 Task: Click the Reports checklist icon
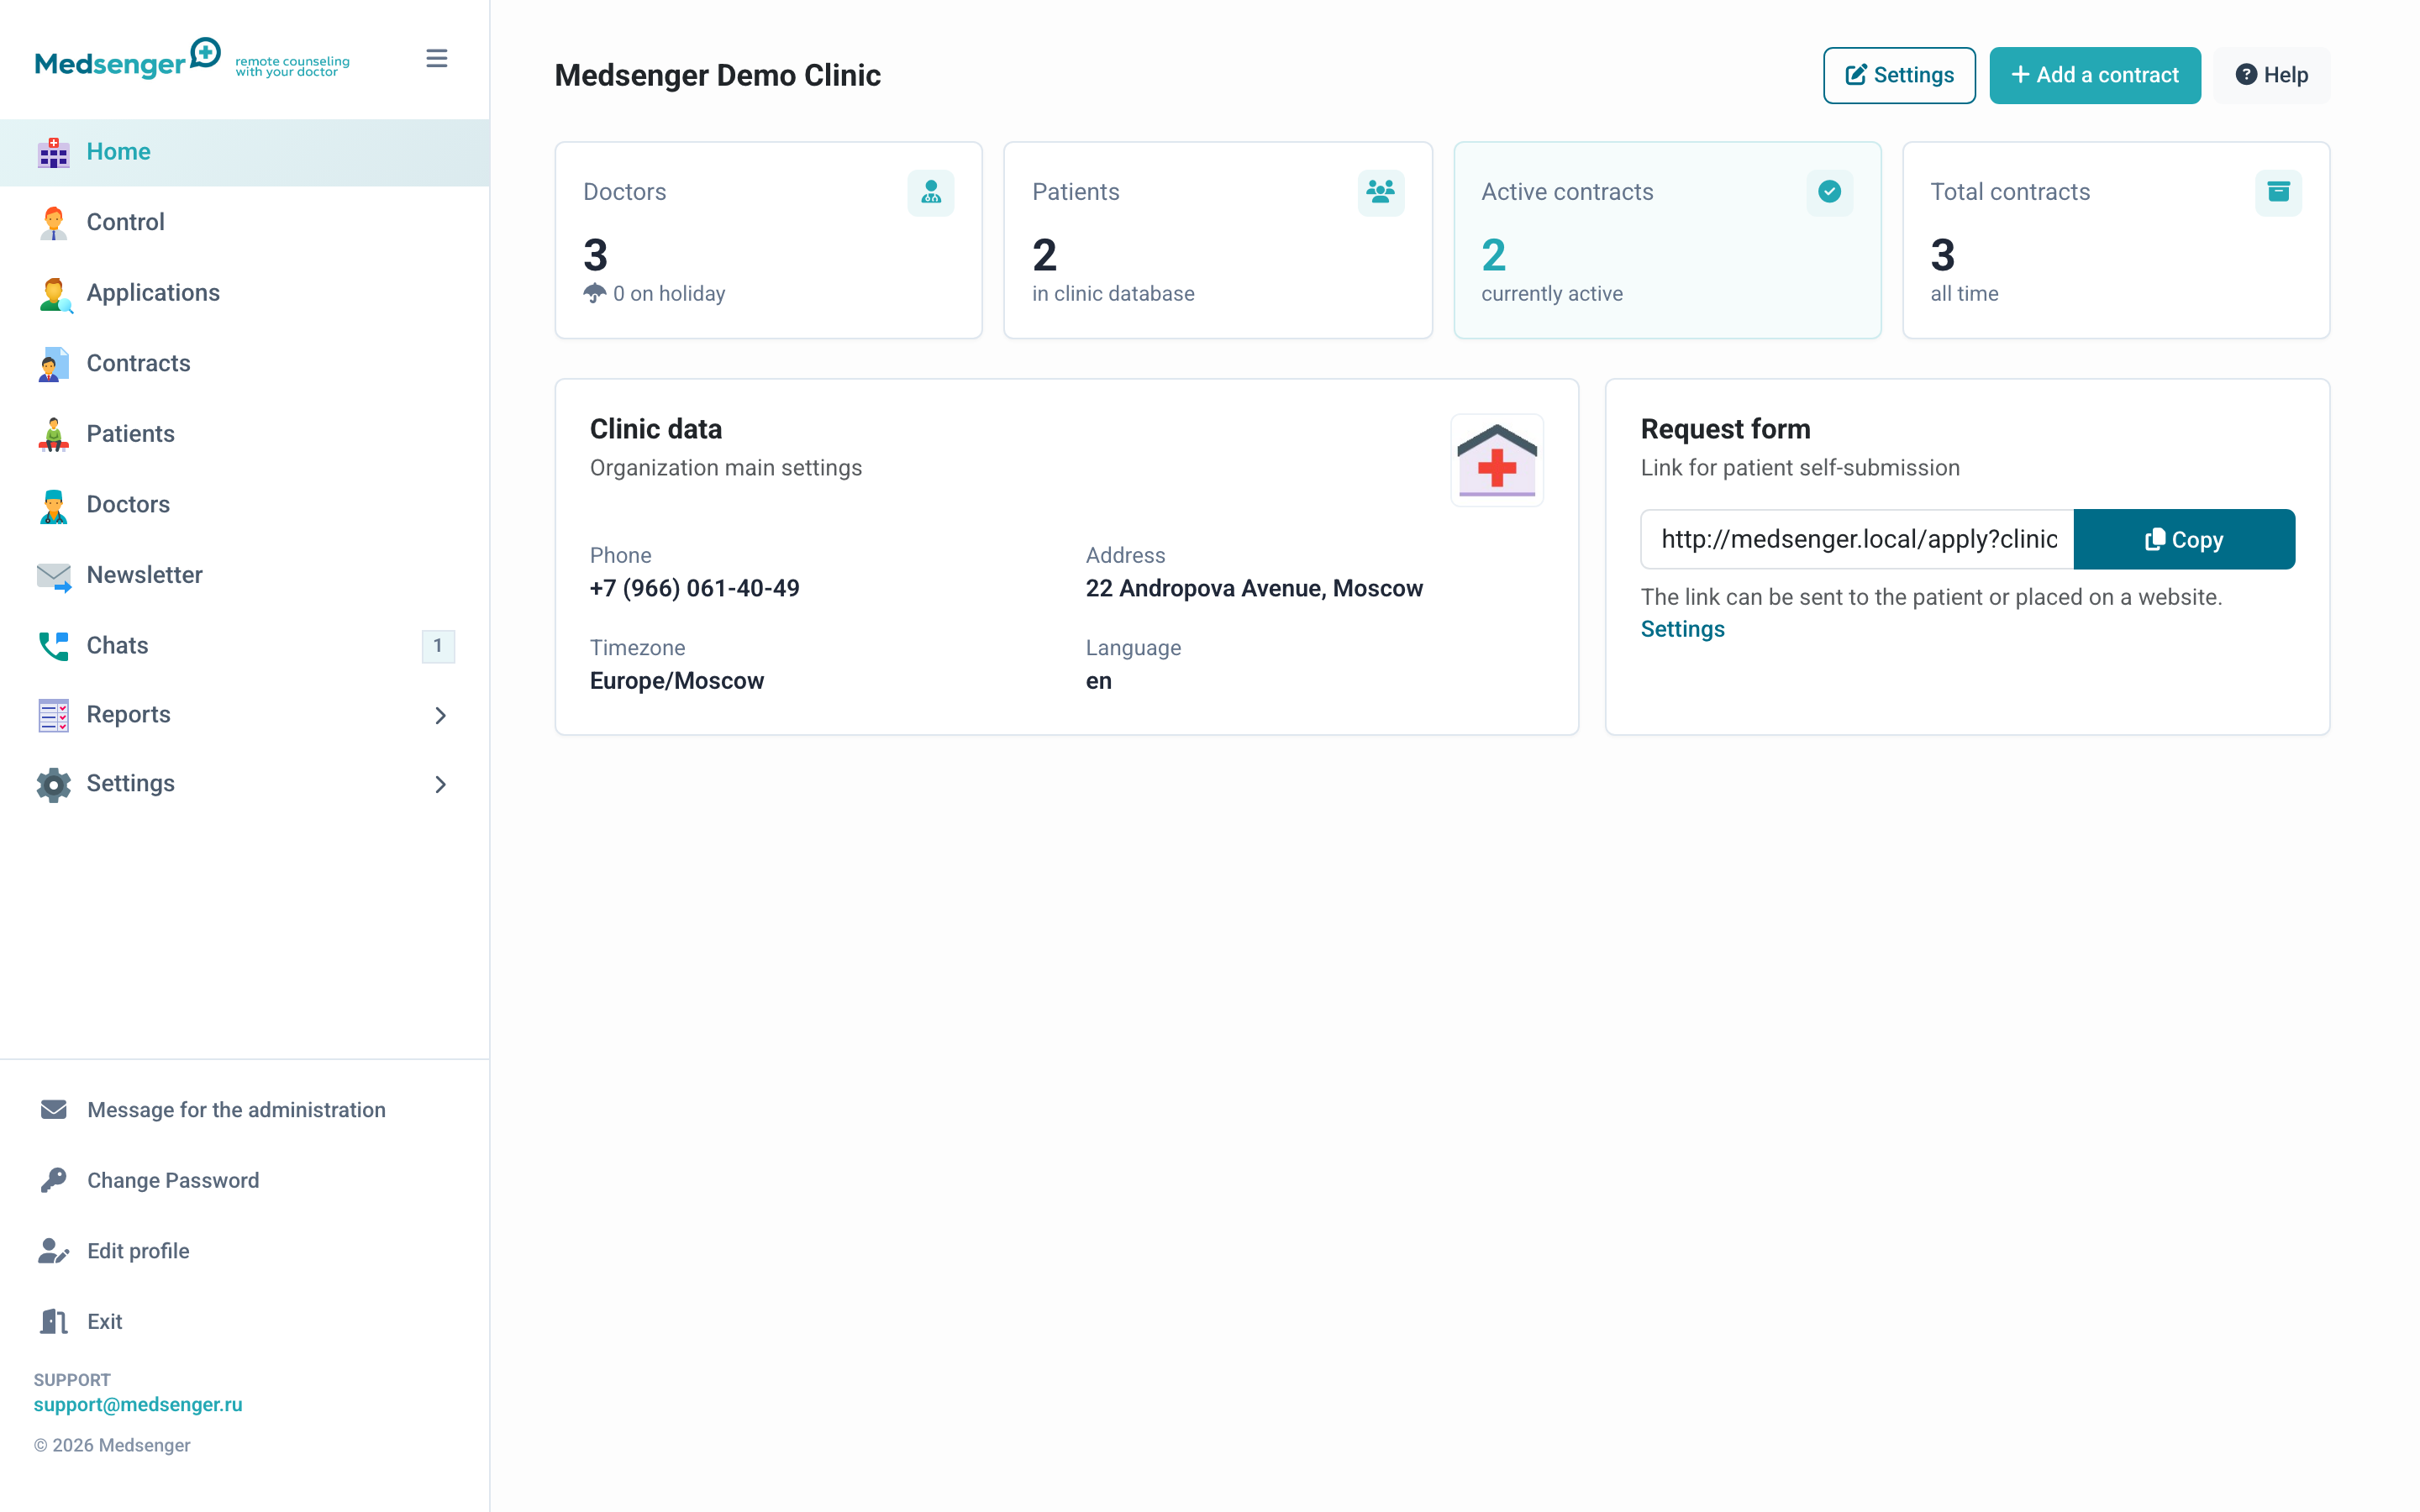(53, 715)
